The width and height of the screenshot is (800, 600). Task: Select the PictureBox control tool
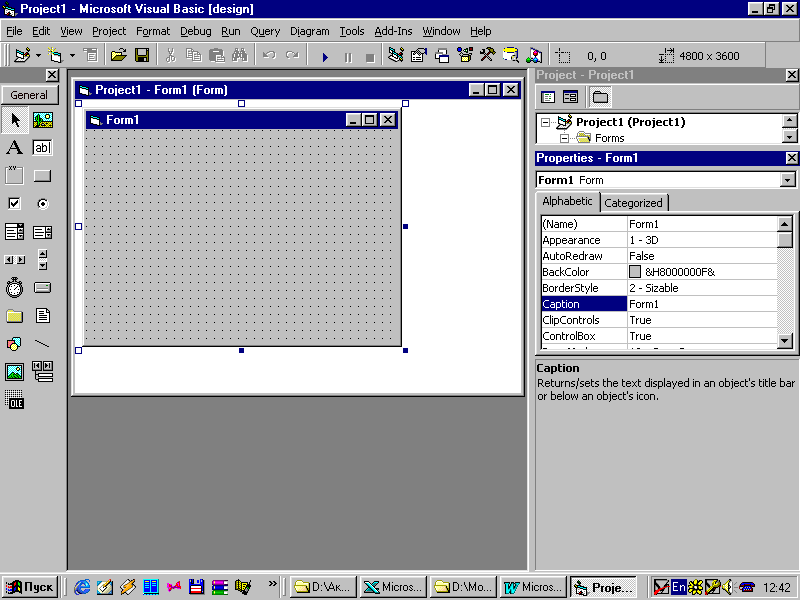[43, 120]
